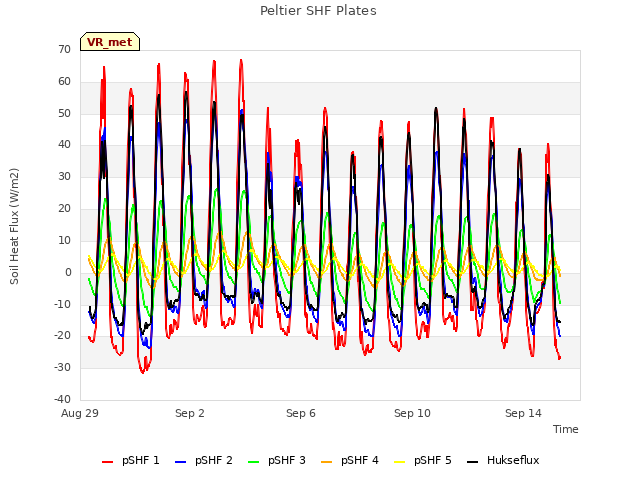The height and width of the screenshot is (480, 640).
Task: Click the Sep 14 x-axis tick label
Action: tap(523, 413)
